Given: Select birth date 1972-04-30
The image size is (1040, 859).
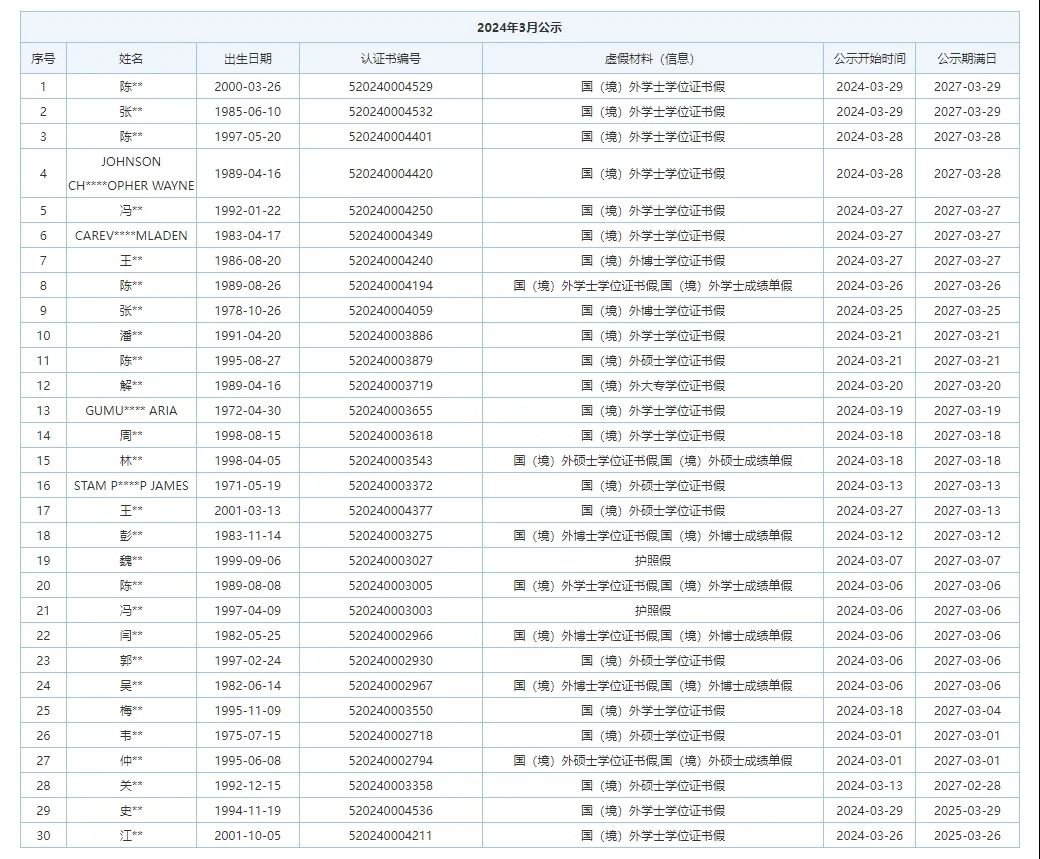Looking at the screenshot, I should tap(247, 411).
